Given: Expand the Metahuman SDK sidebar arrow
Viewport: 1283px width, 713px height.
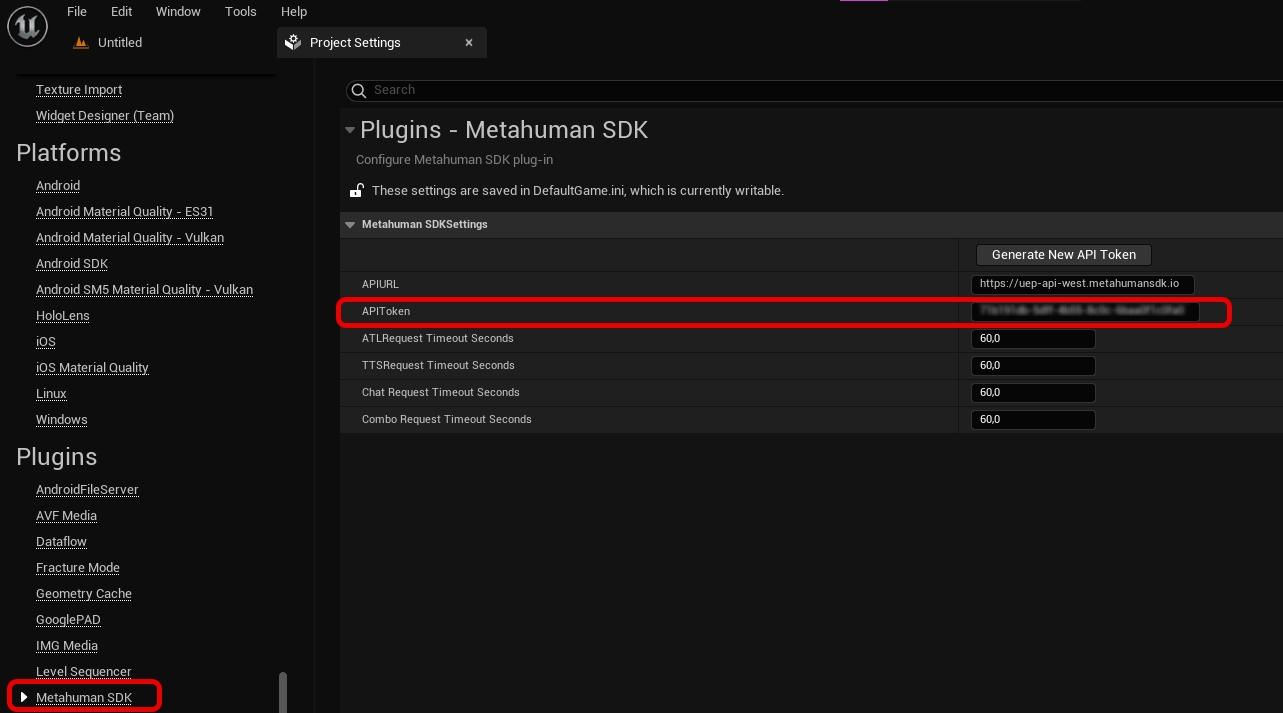Looking at the screenshot, I should pos(24,697).
